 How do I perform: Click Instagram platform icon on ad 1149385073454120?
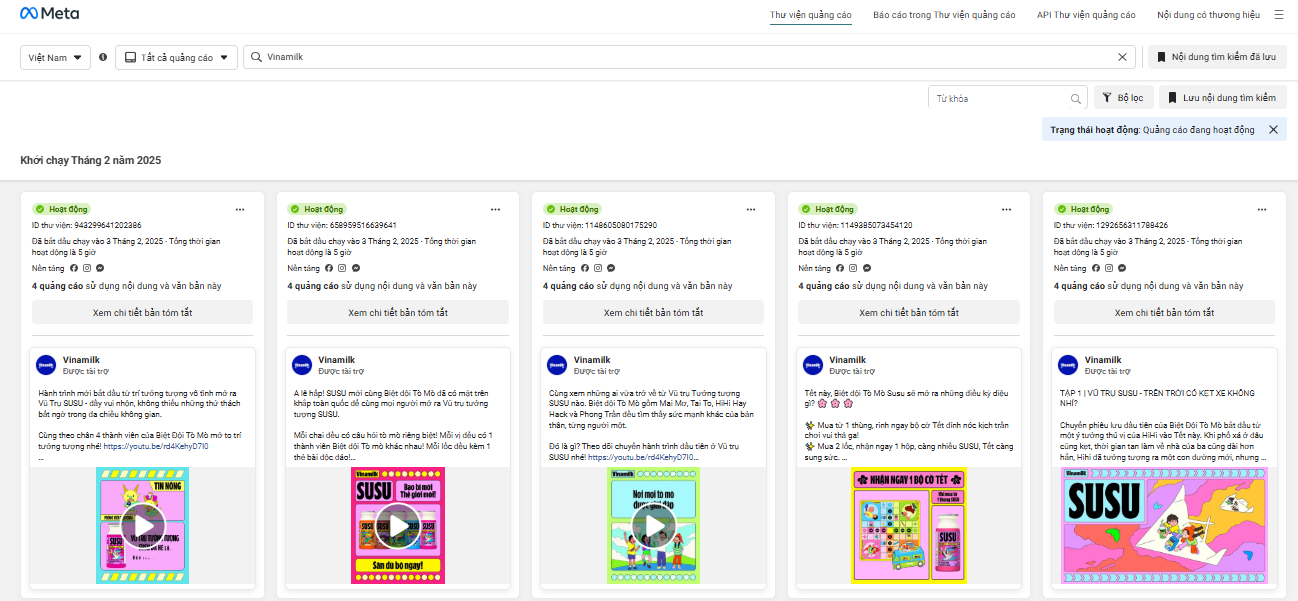(x=854, y=268)
